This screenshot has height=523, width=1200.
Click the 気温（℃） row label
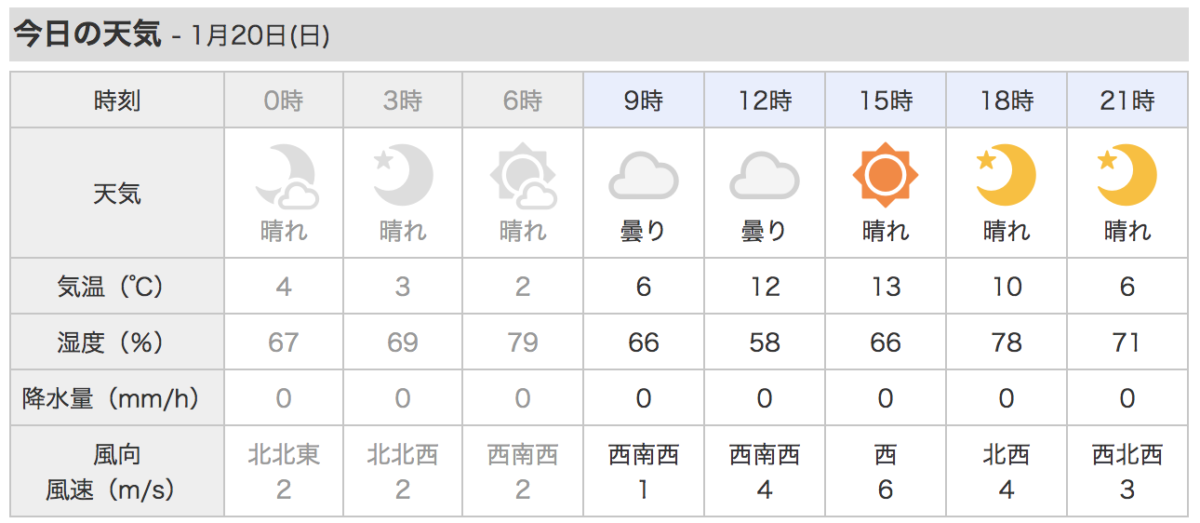click(117, 287)
